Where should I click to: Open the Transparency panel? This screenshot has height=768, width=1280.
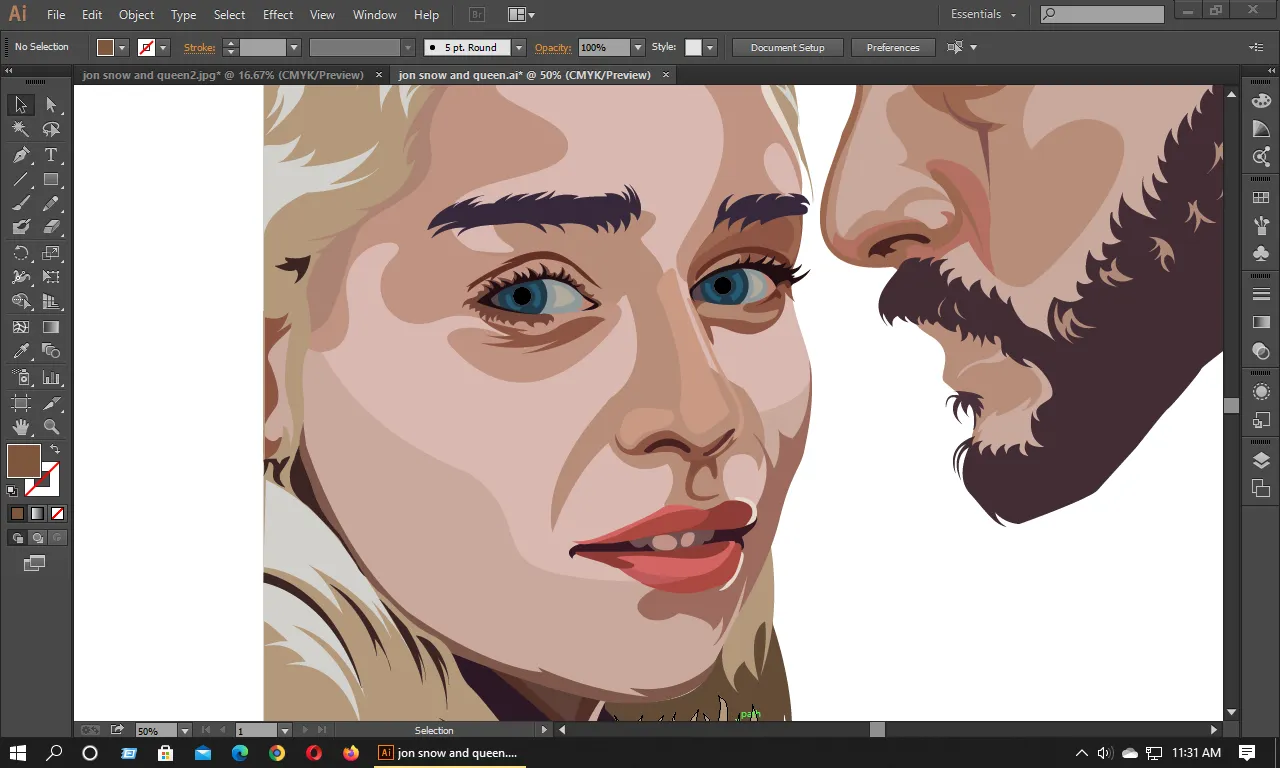point(1261,351)
